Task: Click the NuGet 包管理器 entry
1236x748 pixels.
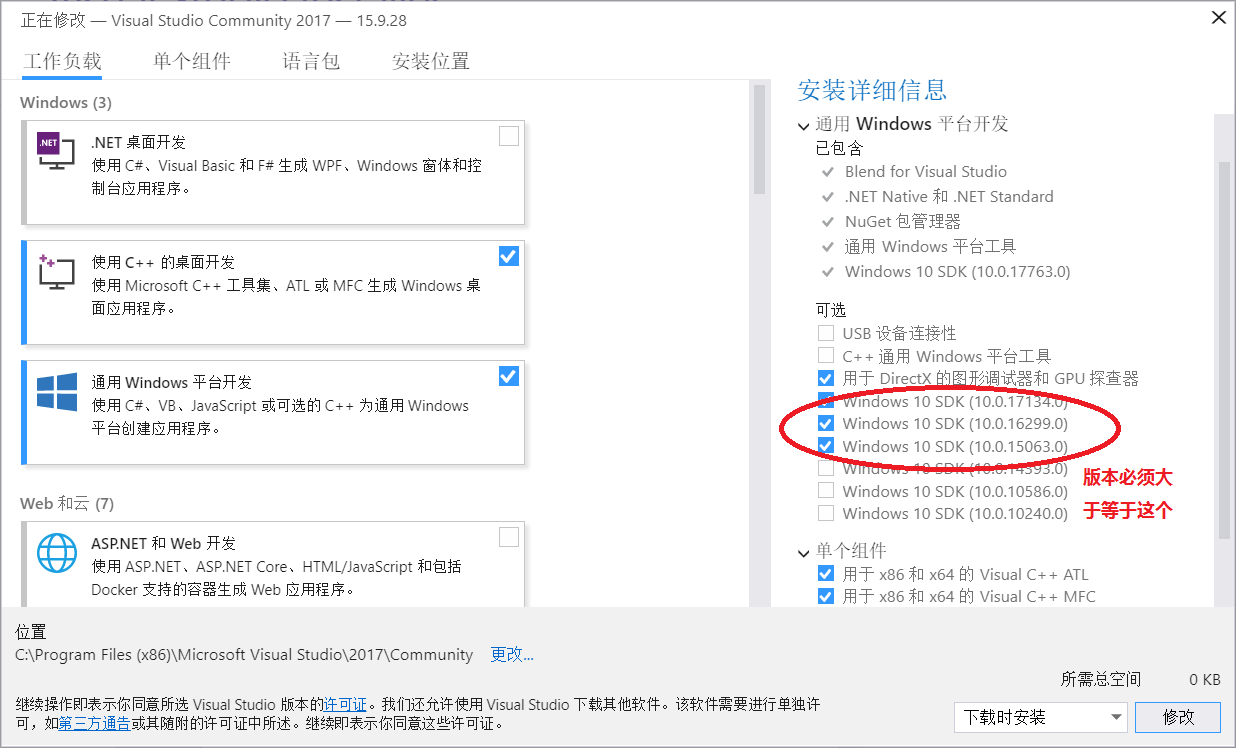Action: (903, 222)
